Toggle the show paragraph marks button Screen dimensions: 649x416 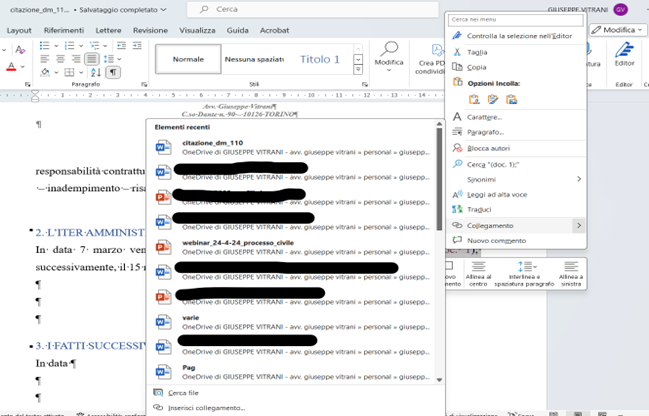113,73
